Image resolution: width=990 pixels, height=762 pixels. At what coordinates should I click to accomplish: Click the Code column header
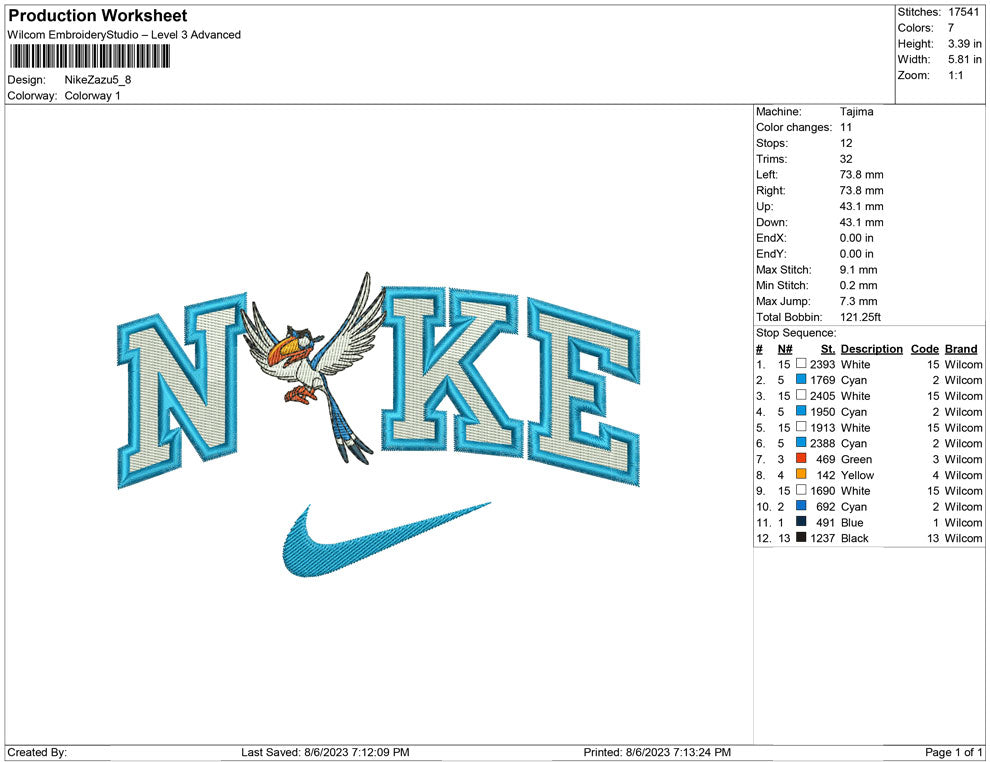[925, 348]
